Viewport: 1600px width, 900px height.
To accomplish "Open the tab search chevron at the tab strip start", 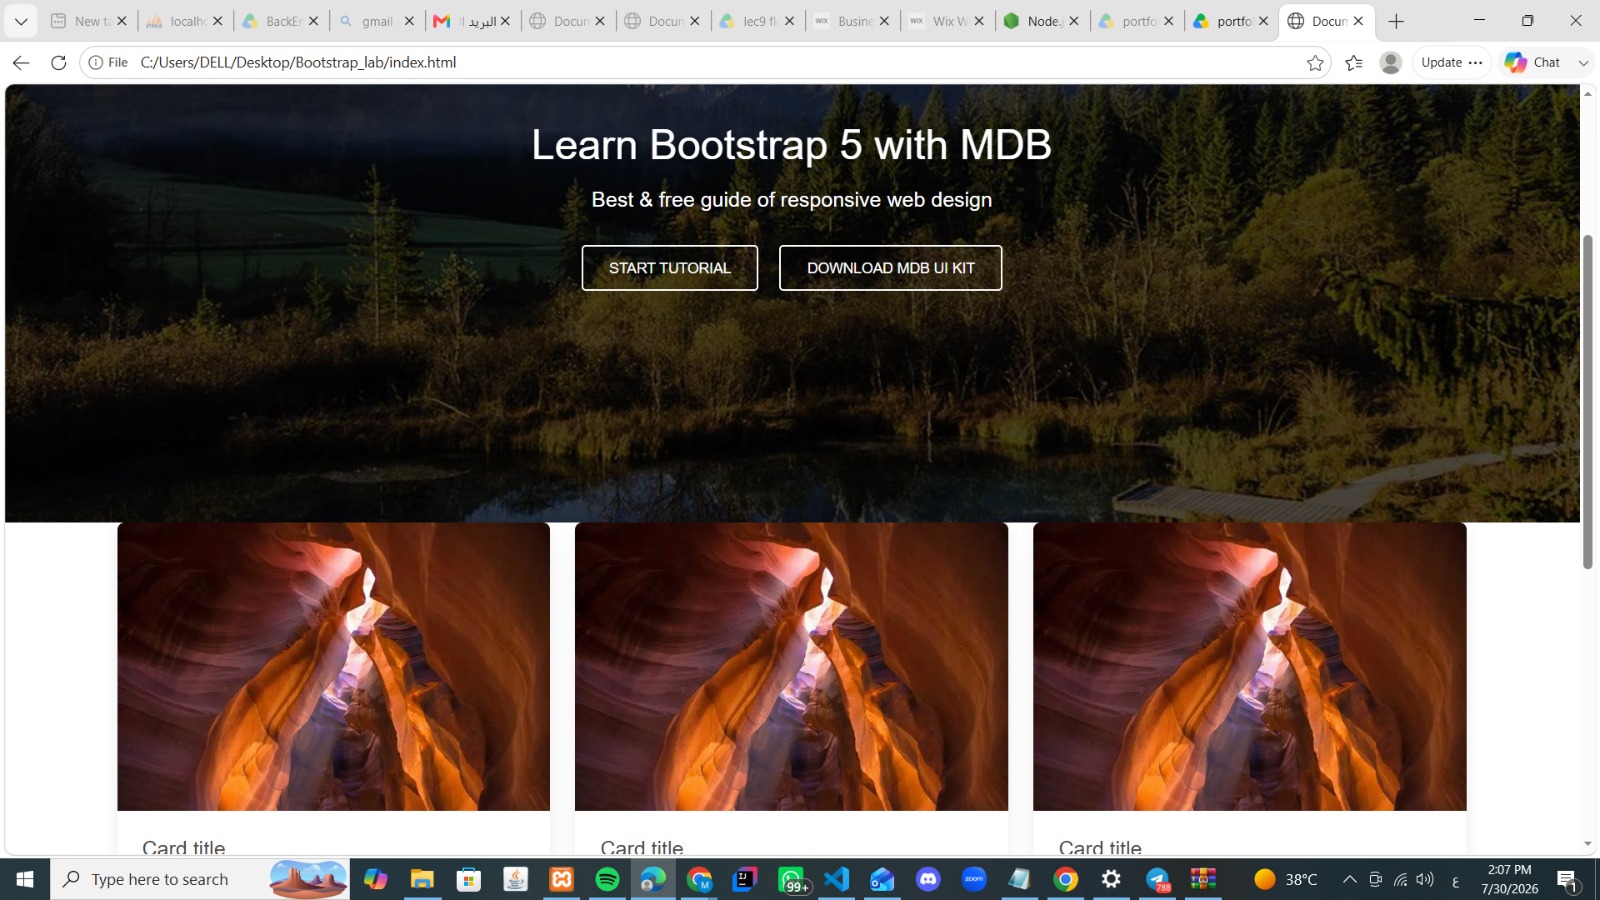I will tap(21, 21).
